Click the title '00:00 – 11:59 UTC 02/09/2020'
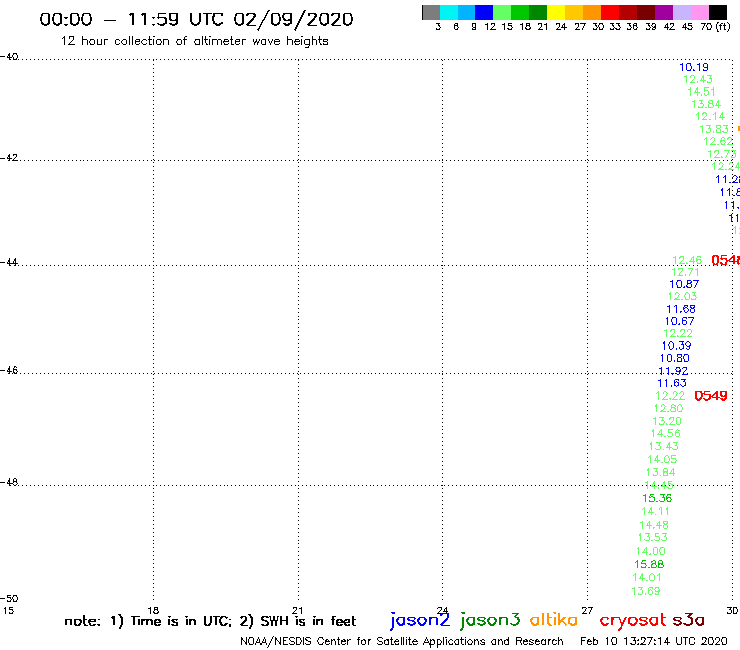The height and width of the screenshot is (650, 740). coord(196,20)
